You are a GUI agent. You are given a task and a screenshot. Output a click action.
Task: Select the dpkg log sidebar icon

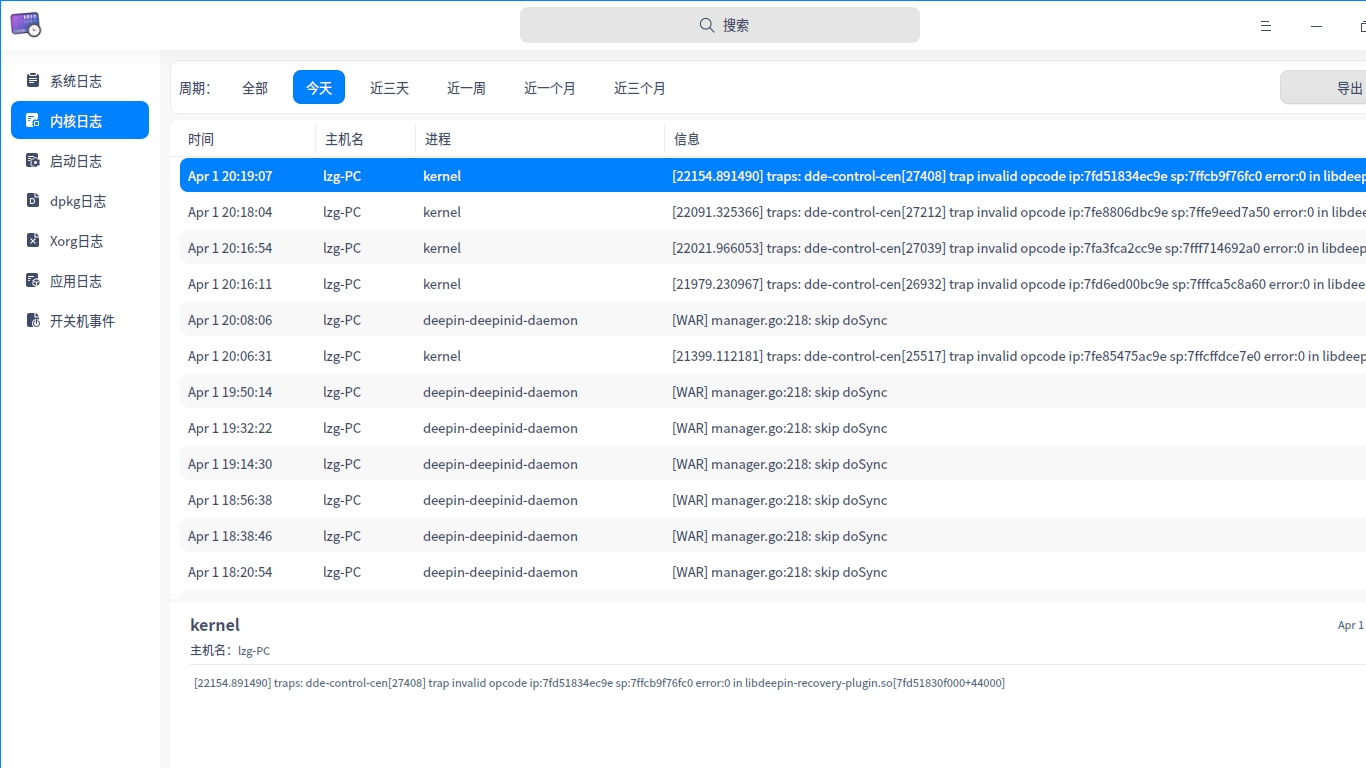coord(33,201)
